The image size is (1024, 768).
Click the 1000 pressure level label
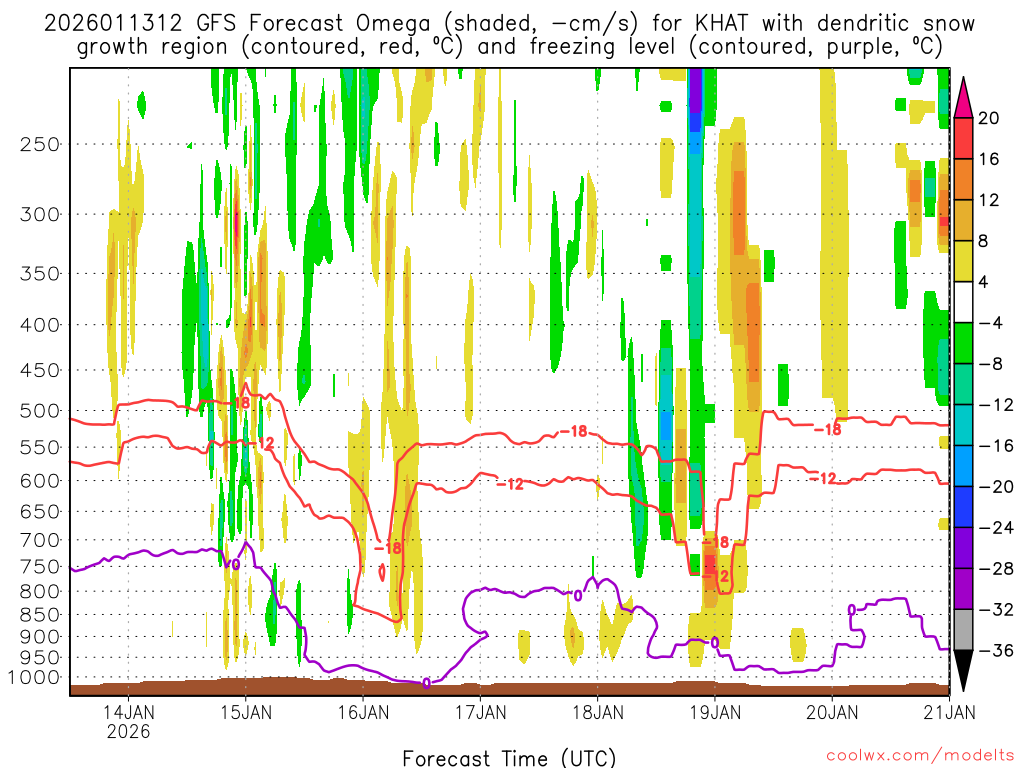coord(35,678)
